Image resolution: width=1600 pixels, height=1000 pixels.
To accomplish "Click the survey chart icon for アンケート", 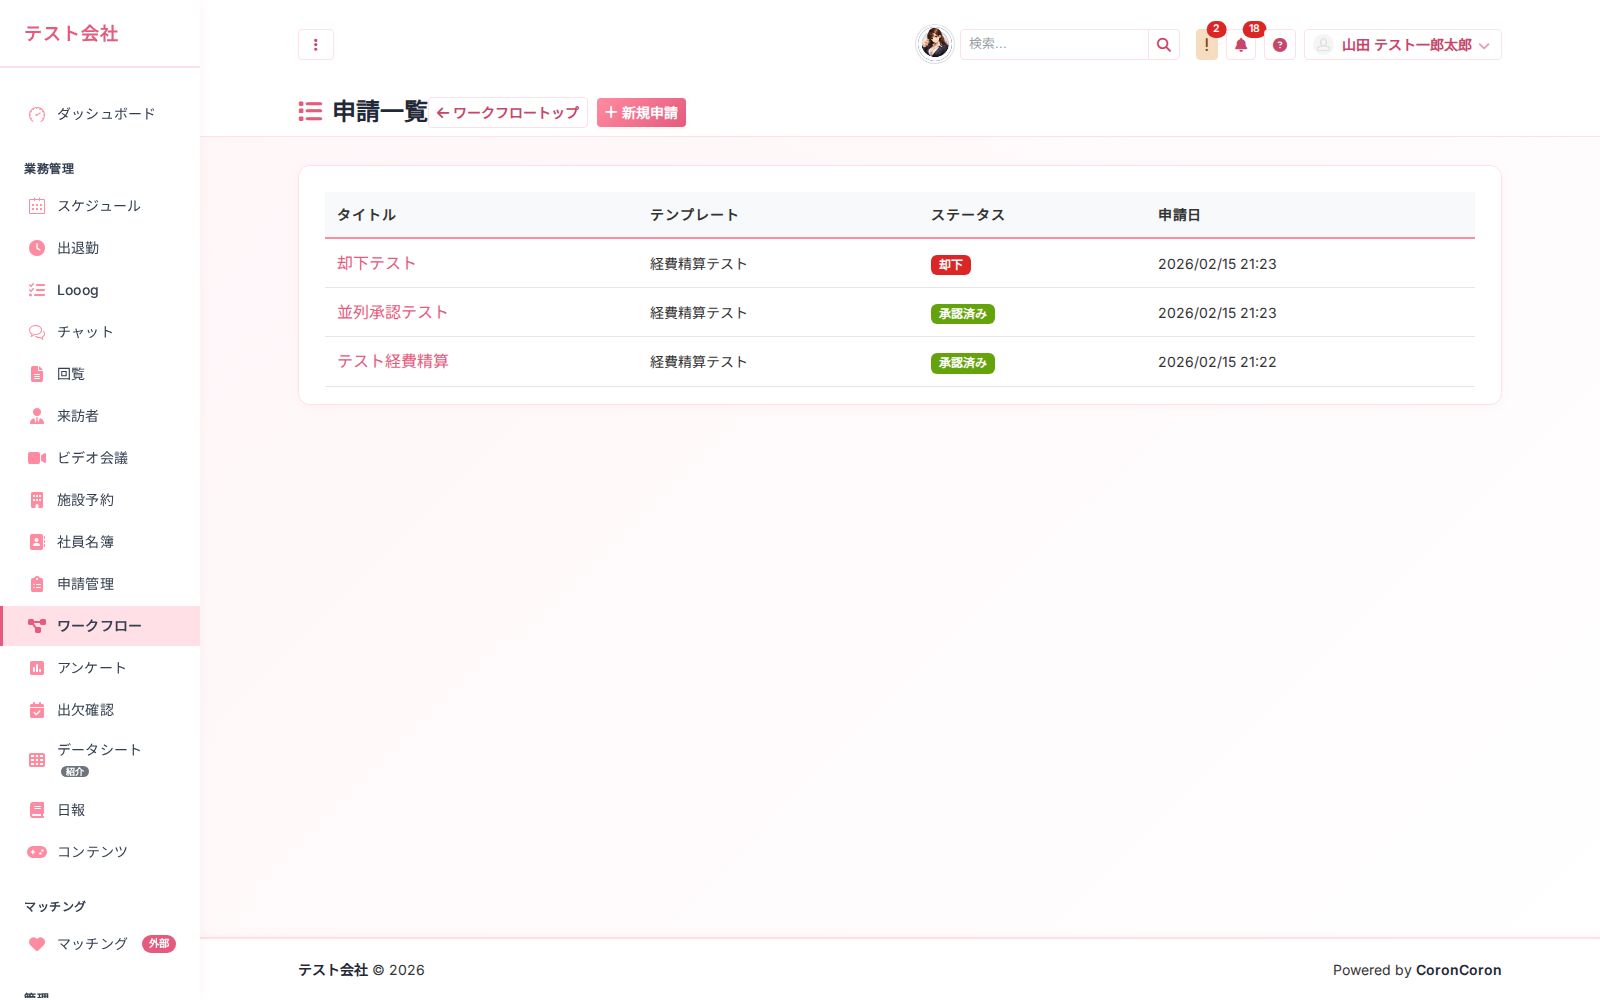I will [37, 668].
